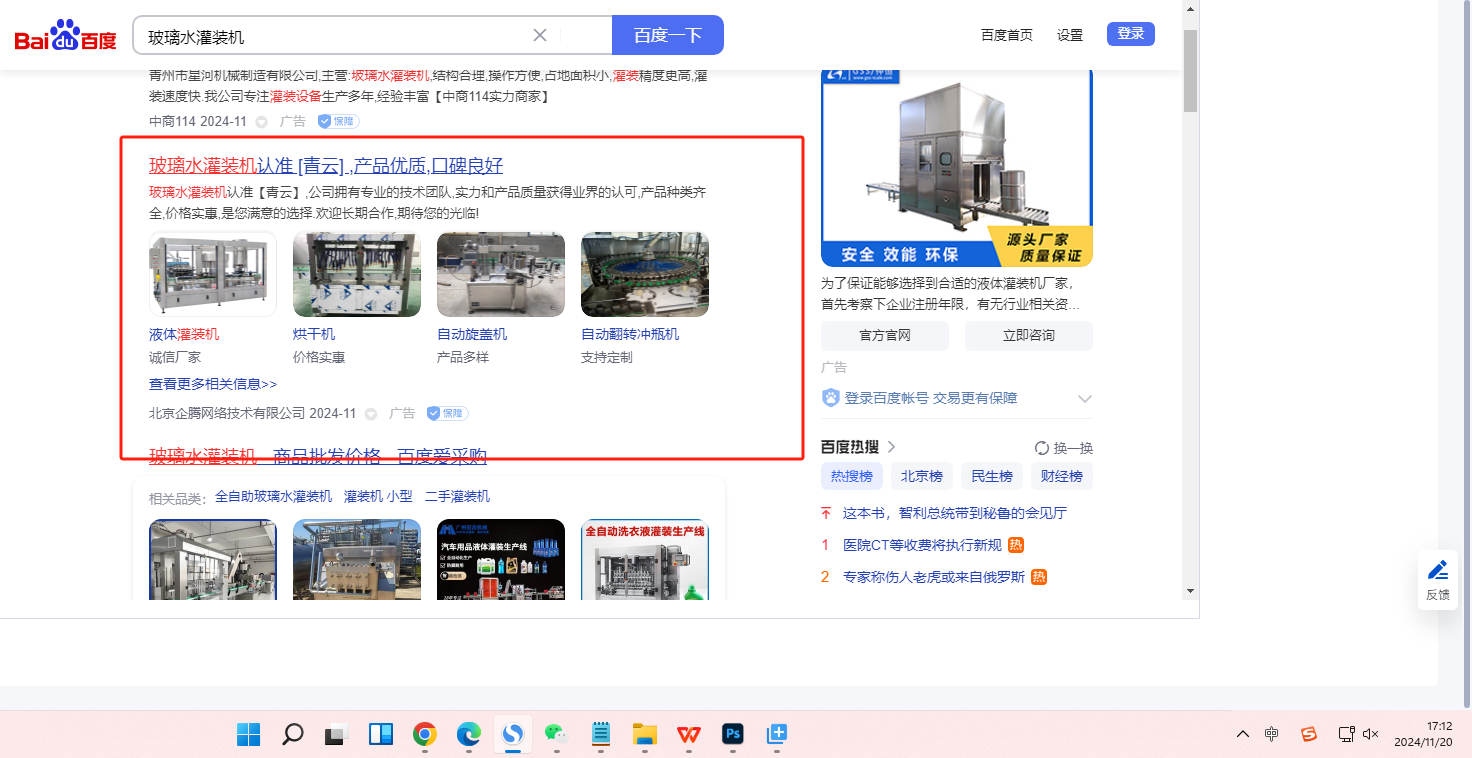Launch Google Chrome from the taskbar
Screen dimensions: 1472x758
pos(425,735)
